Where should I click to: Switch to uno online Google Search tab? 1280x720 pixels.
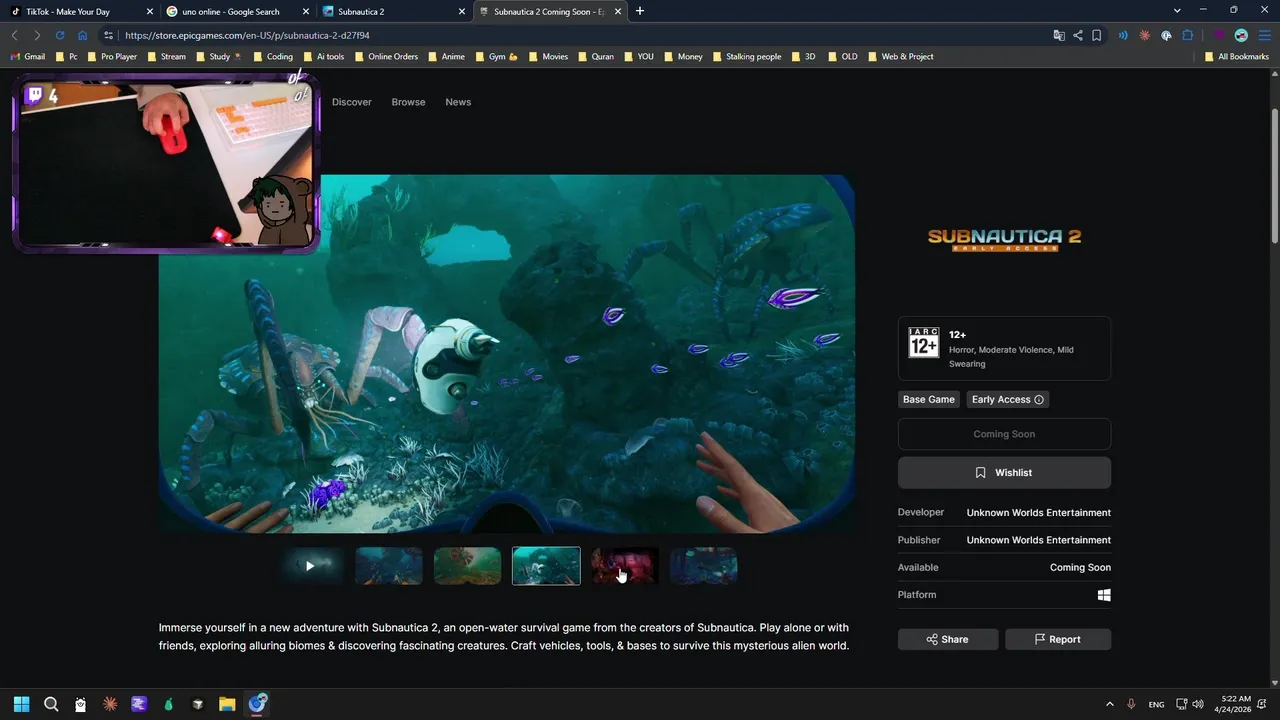(236, 11)
